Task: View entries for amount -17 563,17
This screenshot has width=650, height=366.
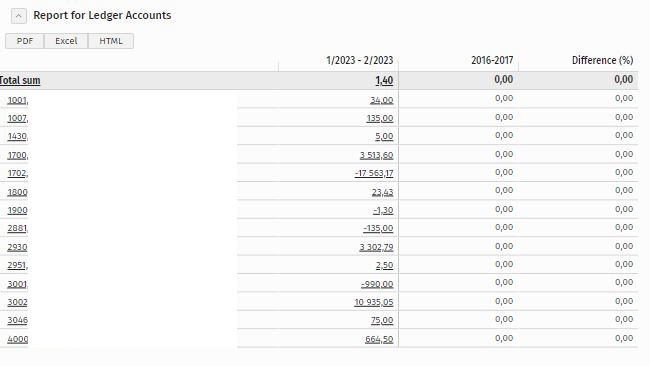Action: [374, 173]
